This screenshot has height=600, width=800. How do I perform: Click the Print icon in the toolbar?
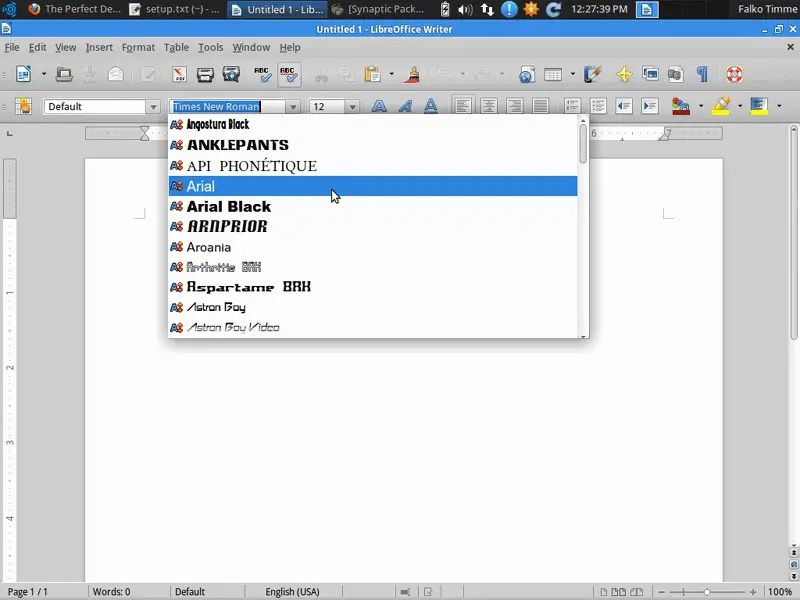[205, 74]
